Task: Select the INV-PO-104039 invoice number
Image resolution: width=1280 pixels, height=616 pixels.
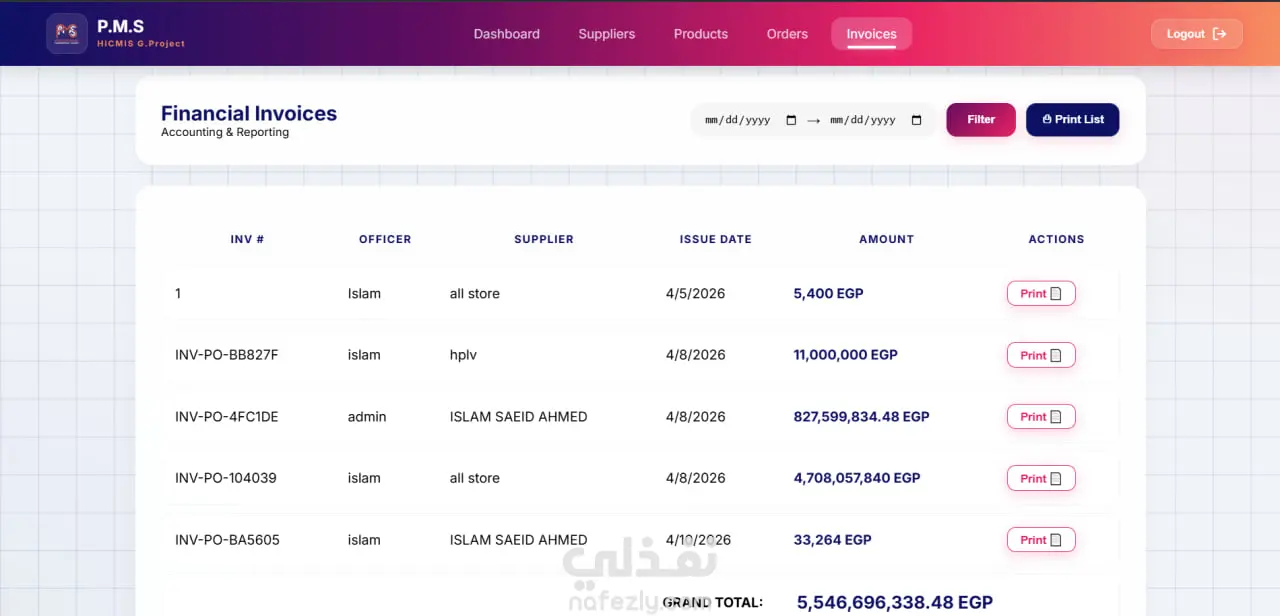Action: pyautogui.click(x=226, y=478)
